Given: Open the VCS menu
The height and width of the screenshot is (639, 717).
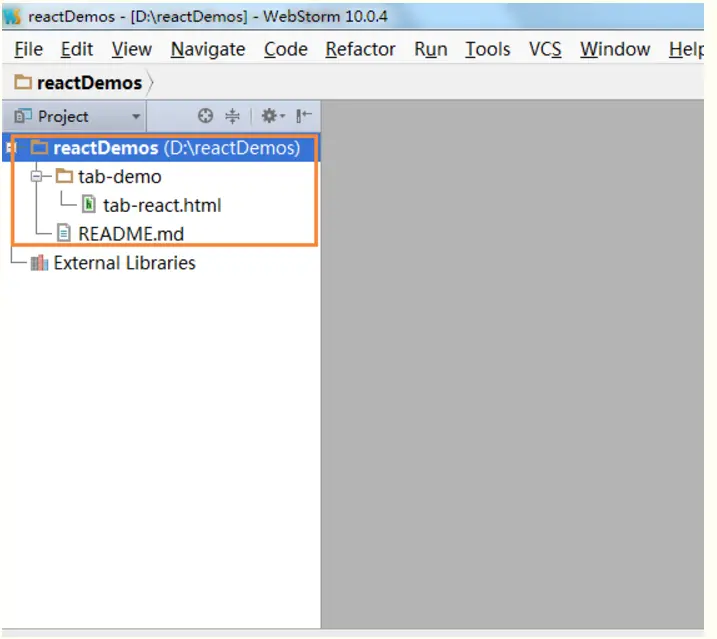Looking at the screenshot, I should pos(545,49).
